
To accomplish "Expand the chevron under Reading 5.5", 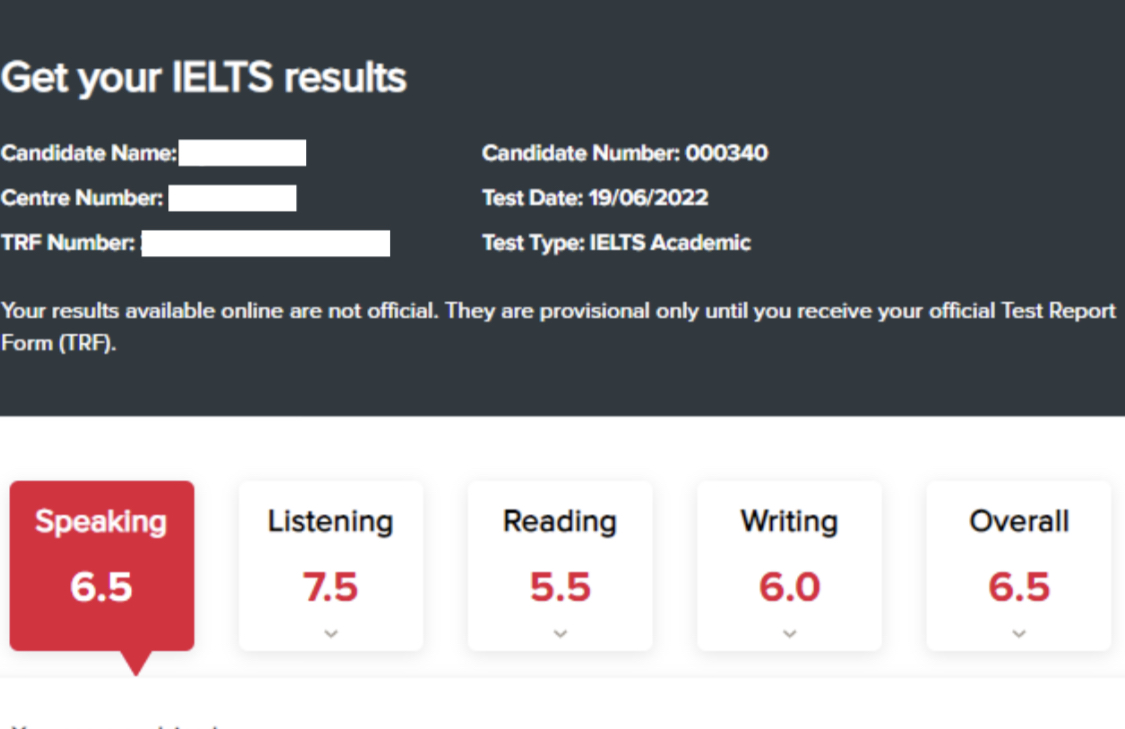I will click(x=560, y=634).
